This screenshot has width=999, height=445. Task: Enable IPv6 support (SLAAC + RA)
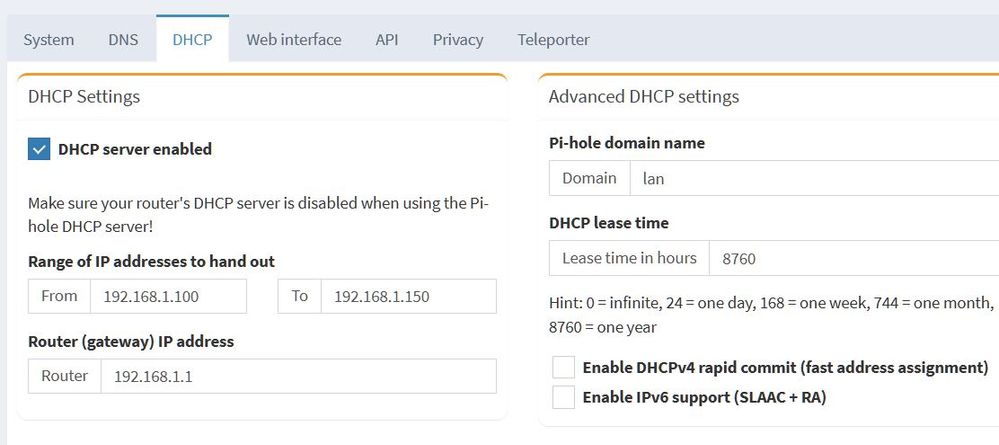click(x=564, y=397)
